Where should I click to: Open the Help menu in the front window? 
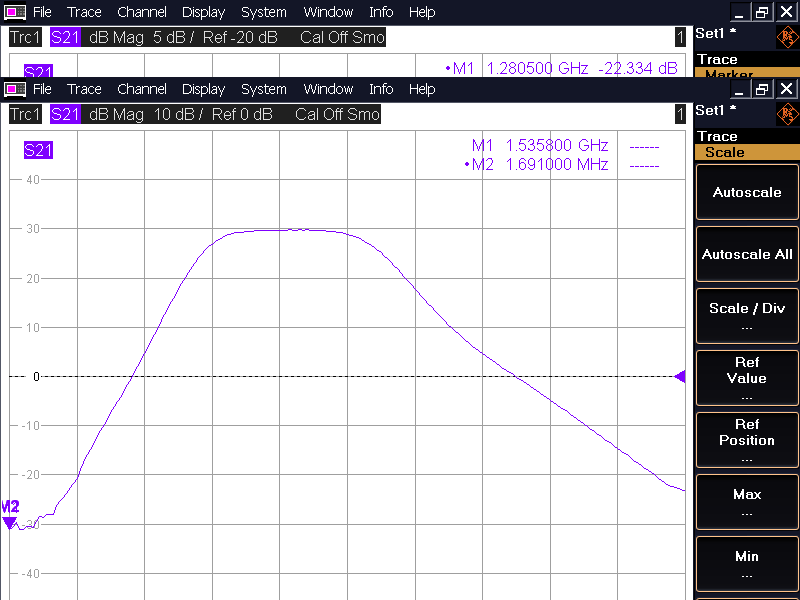(422, 89)
